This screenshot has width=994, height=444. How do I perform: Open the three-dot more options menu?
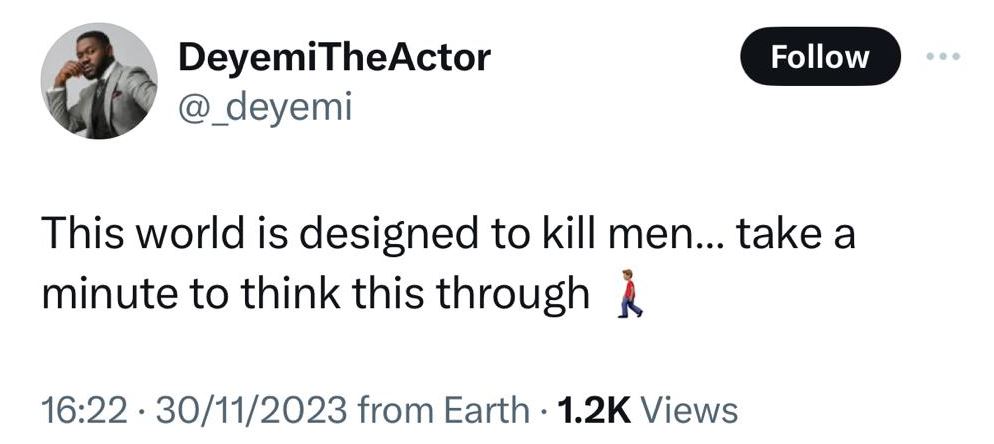point(942,57)
